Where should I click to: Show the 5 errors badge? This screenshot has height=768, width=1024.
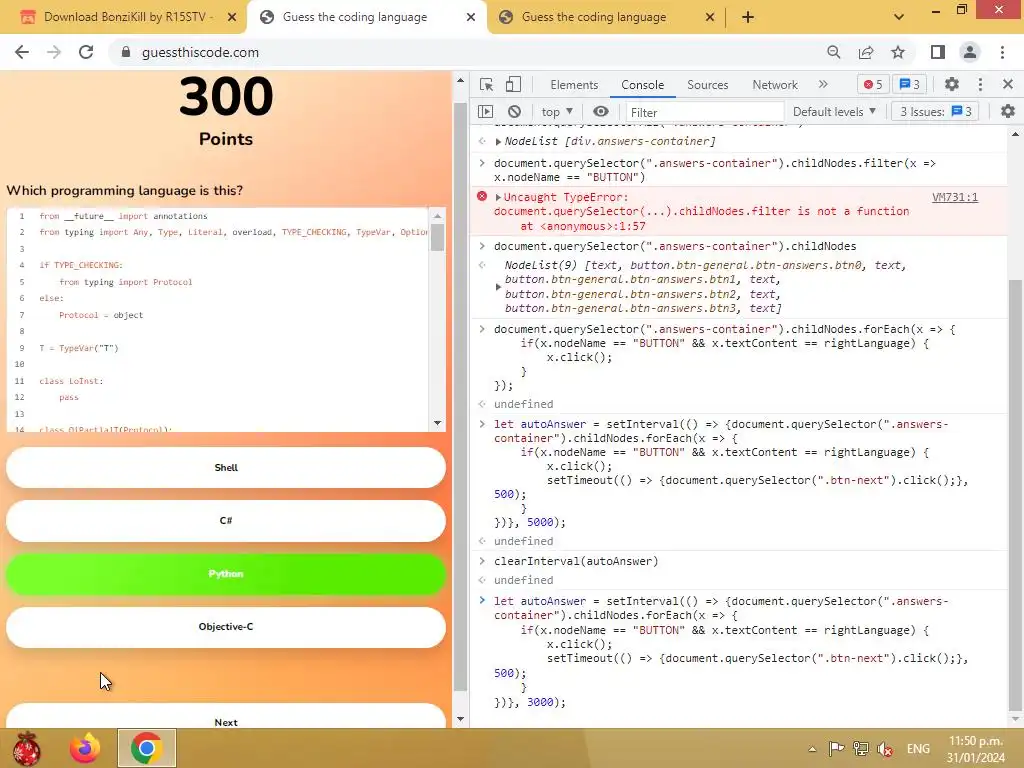click(873, 84)
